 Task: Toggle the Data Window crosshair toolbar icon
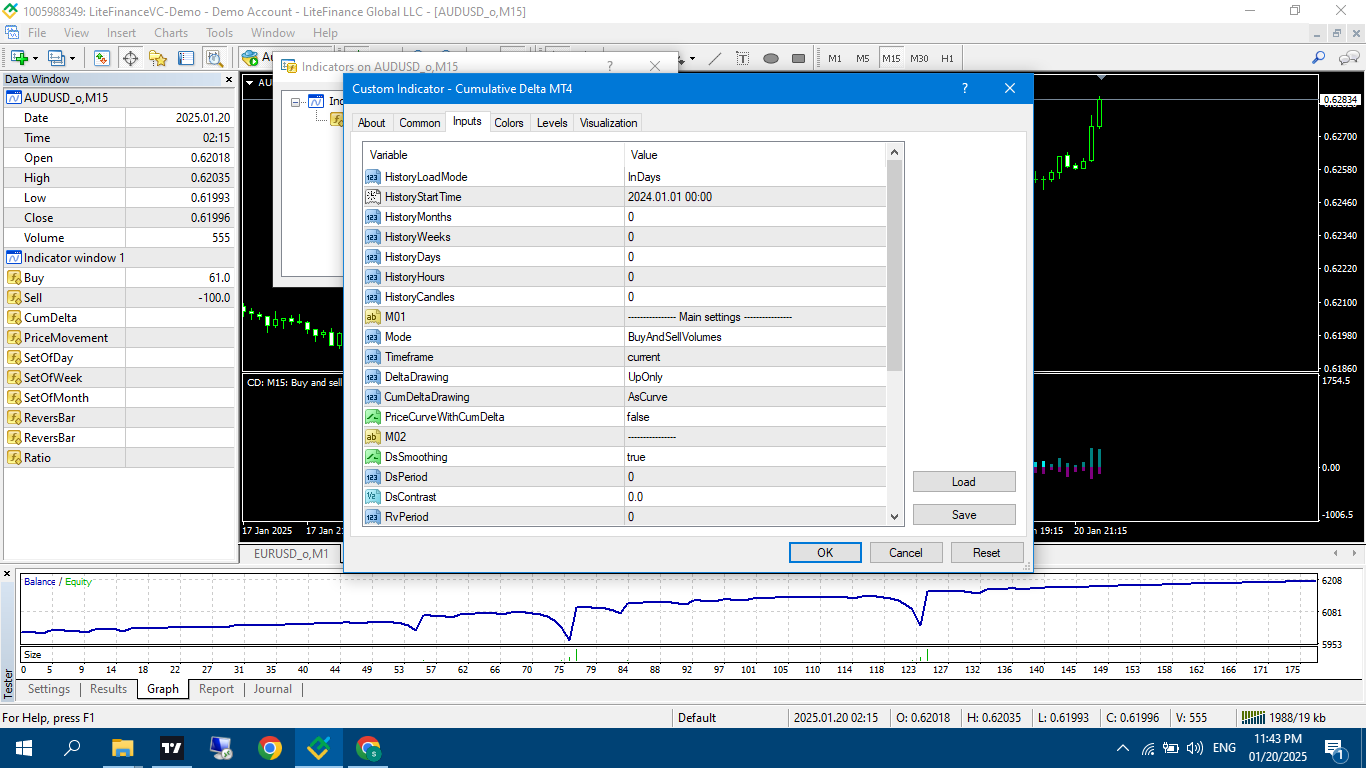(x=130, y=58)
